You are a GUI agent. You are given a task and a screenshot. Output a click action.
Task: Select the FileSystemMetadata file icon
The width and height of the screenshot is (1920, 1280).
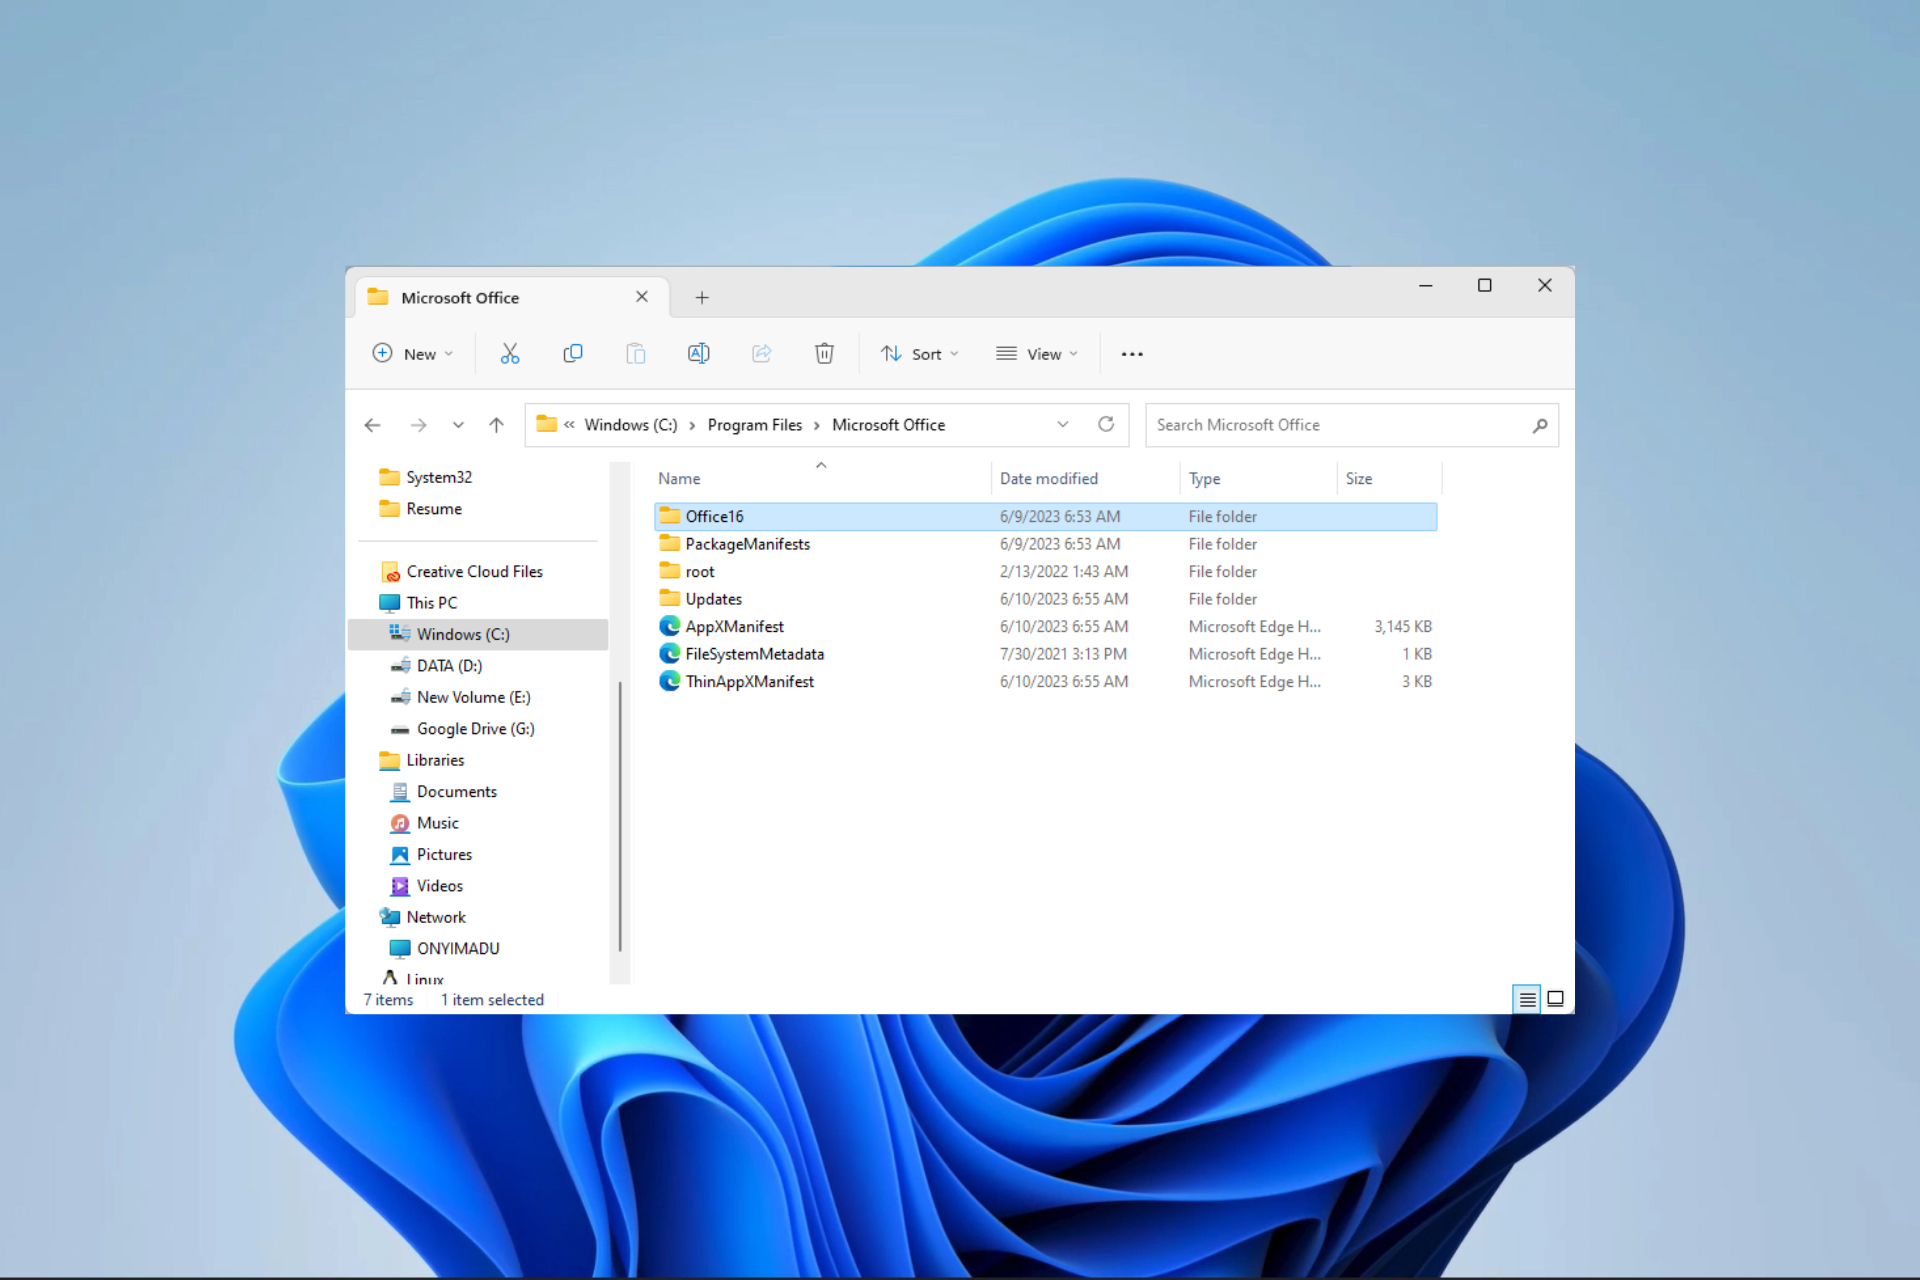click(669, 654)
